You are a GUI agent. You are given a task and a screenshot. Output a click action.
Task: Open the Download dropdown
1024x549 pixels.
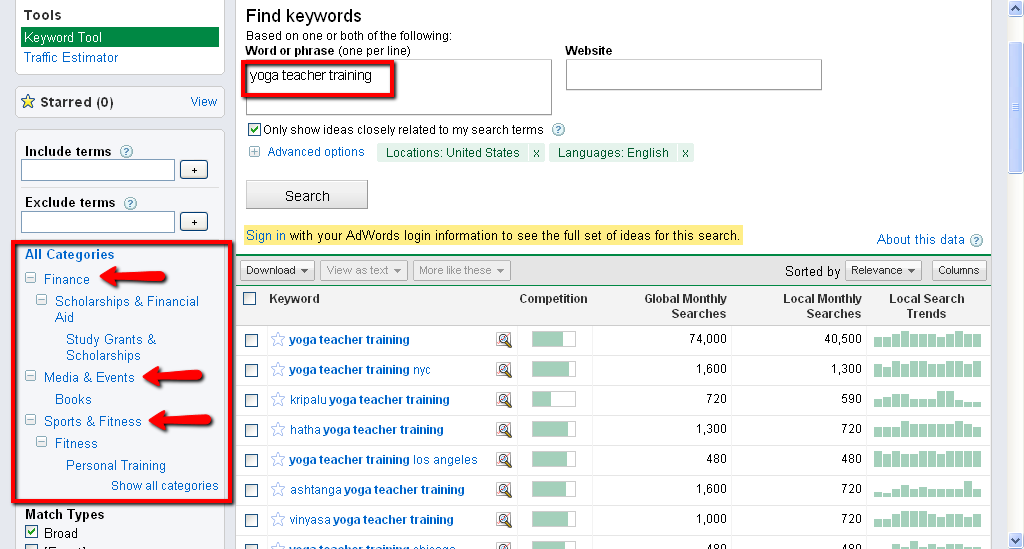click(278, 270)
